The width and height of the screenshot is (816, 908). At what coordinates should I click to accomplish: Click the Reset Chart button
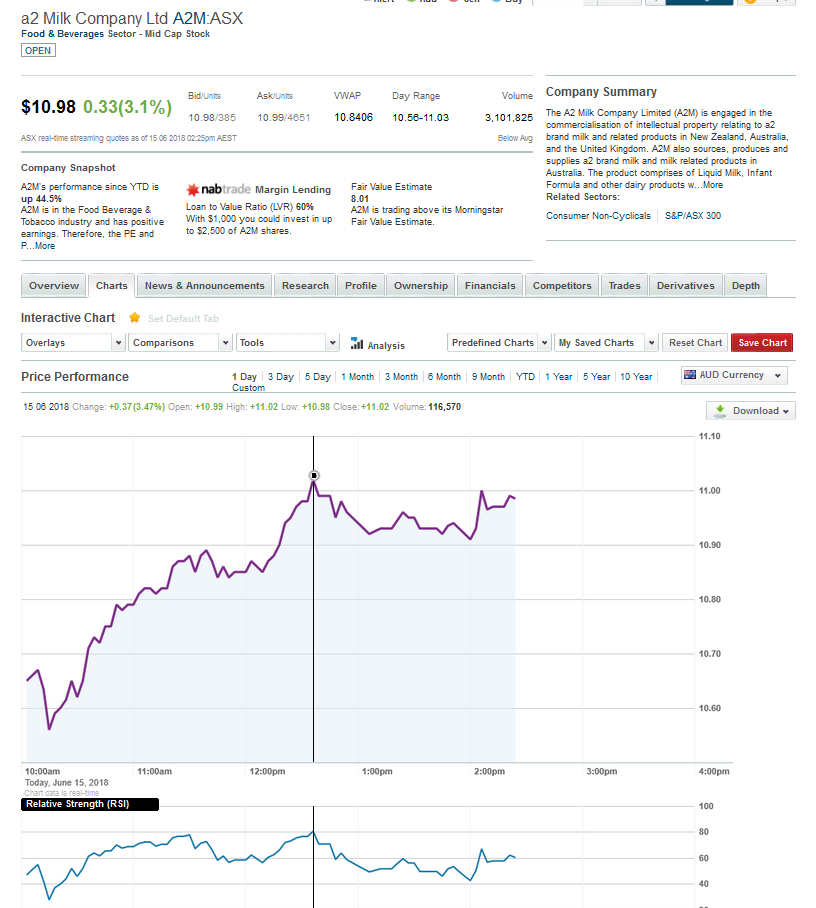click(695, 343)
